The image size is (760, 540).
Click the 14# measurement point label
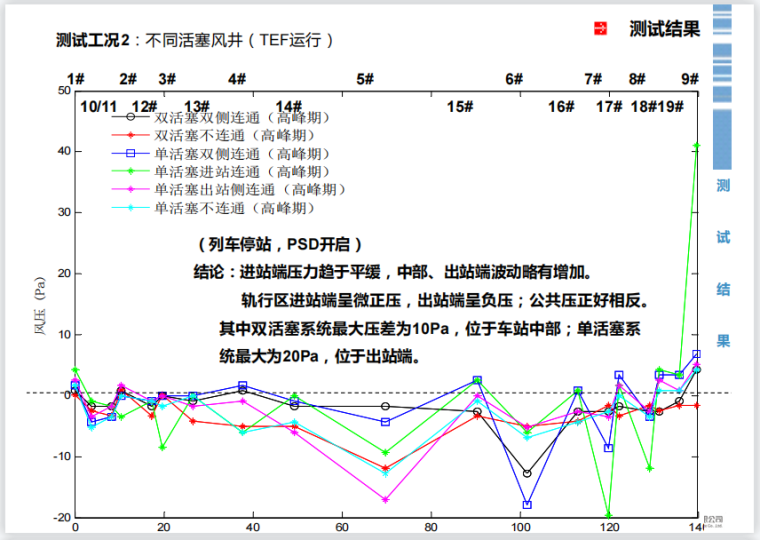pos(289,106)
